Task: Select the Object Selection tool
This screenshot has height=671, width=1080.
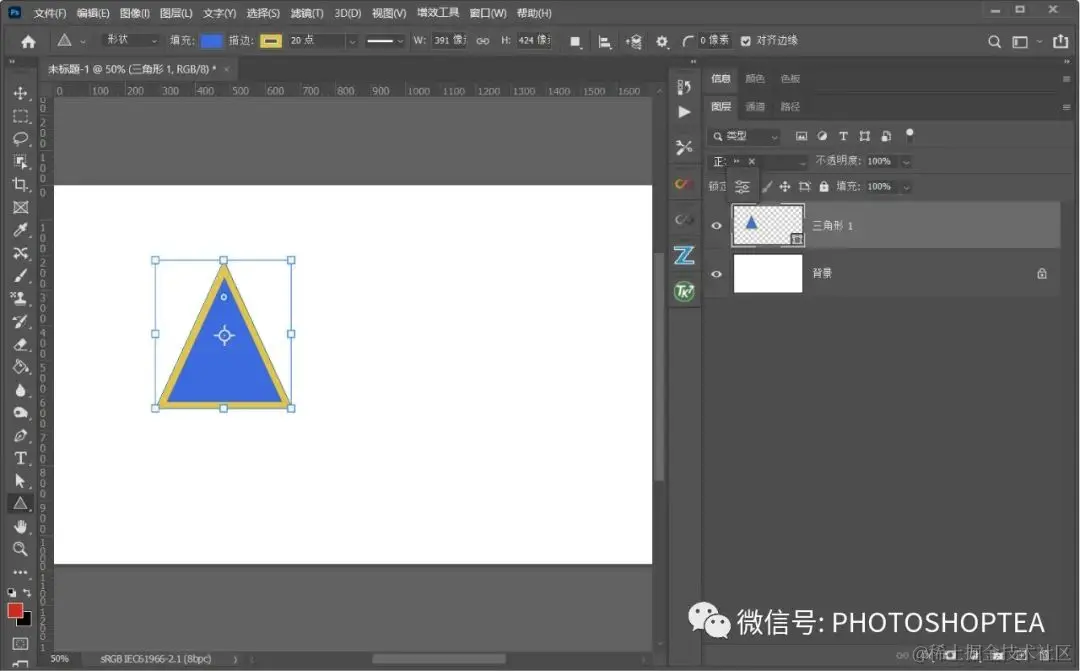Action: [20, 161]
